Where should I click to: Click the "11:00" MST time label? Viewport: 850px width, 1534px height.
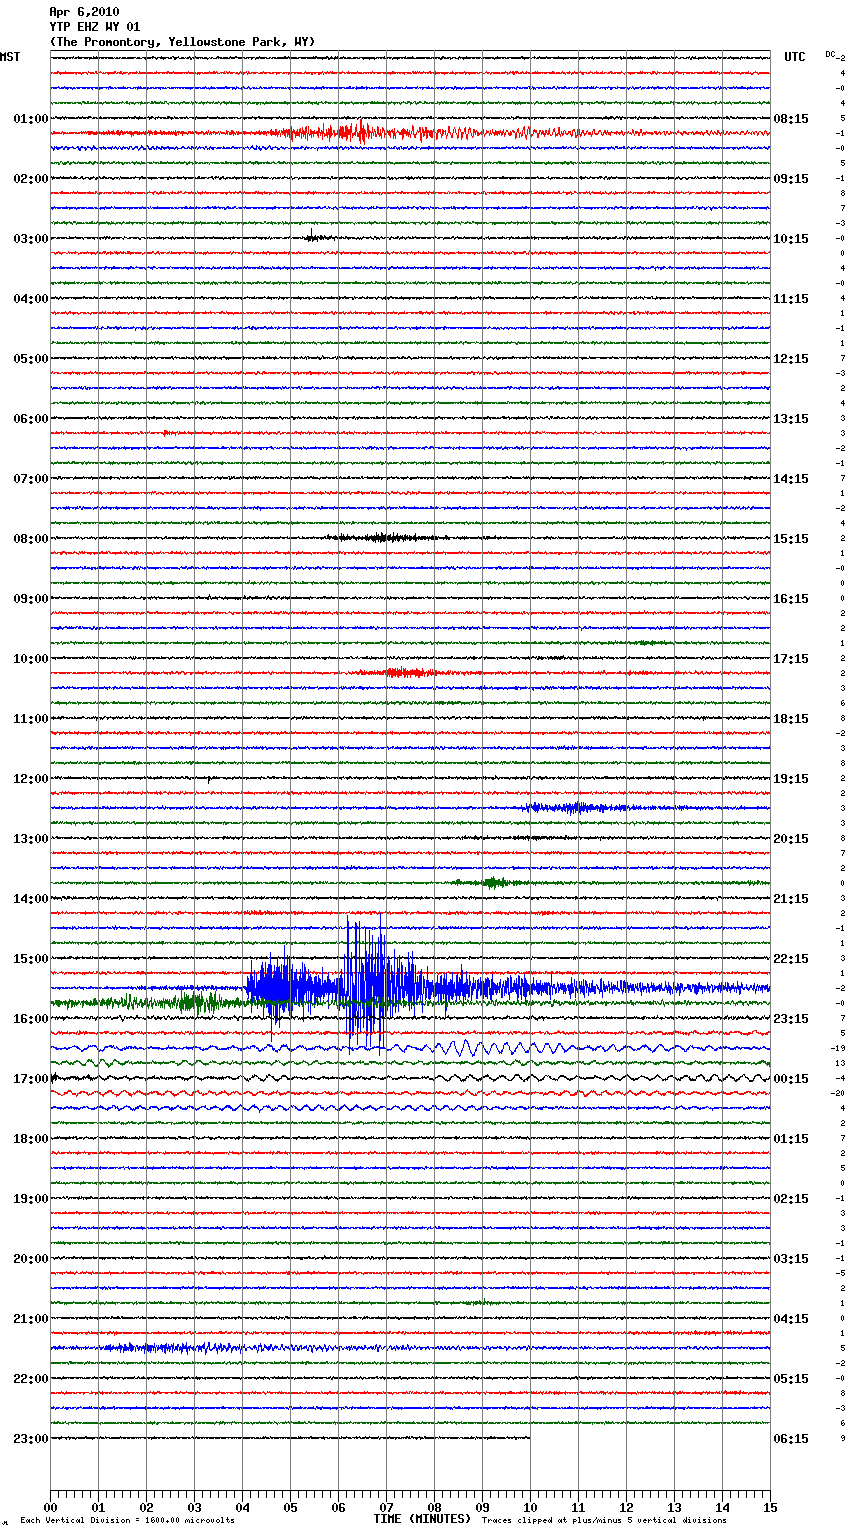[x=30, y=719]
